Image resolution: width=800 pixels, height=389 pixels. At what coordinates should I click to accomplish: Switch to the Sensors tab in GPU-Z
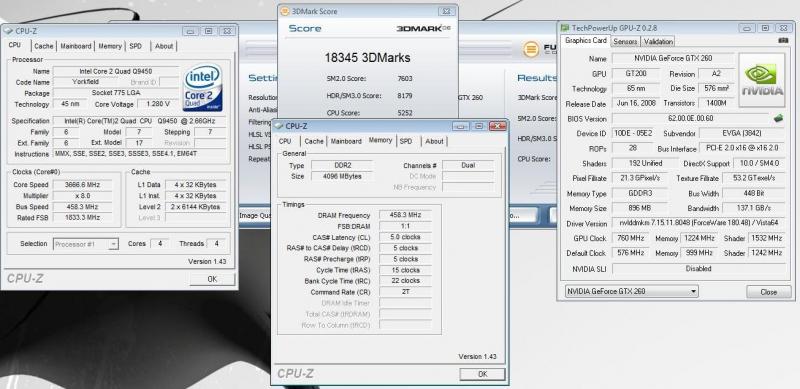pyautogui.click(x=625, y=41)
